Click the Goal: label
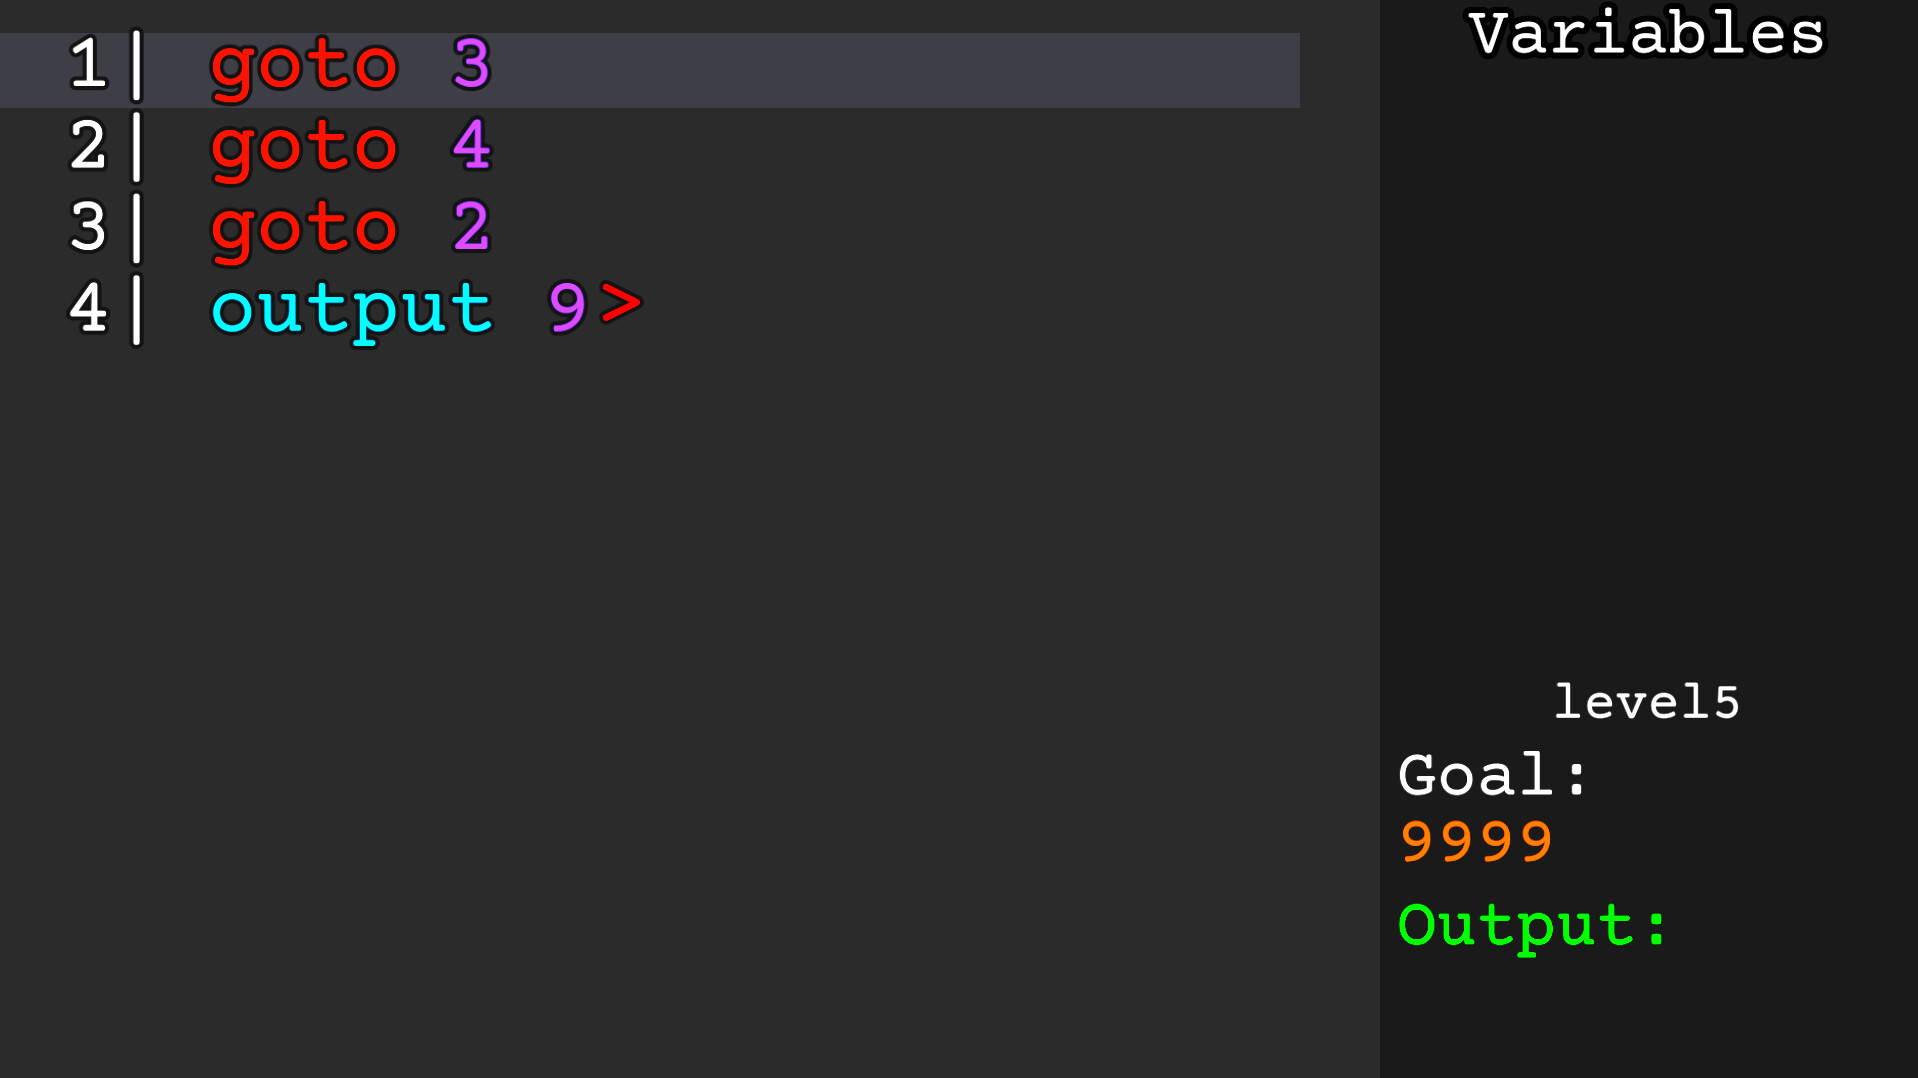Image resolution: width=1918 pixels, height=1078 pixels. click(1493, 776)
